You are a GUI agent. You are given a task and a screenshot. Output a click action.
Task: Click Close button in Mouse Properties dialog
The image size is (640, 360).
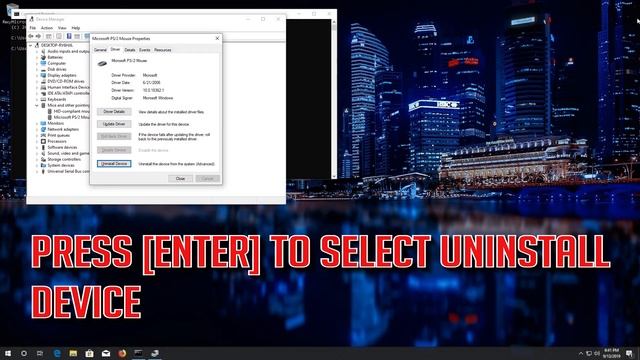[x=180, y=179]
